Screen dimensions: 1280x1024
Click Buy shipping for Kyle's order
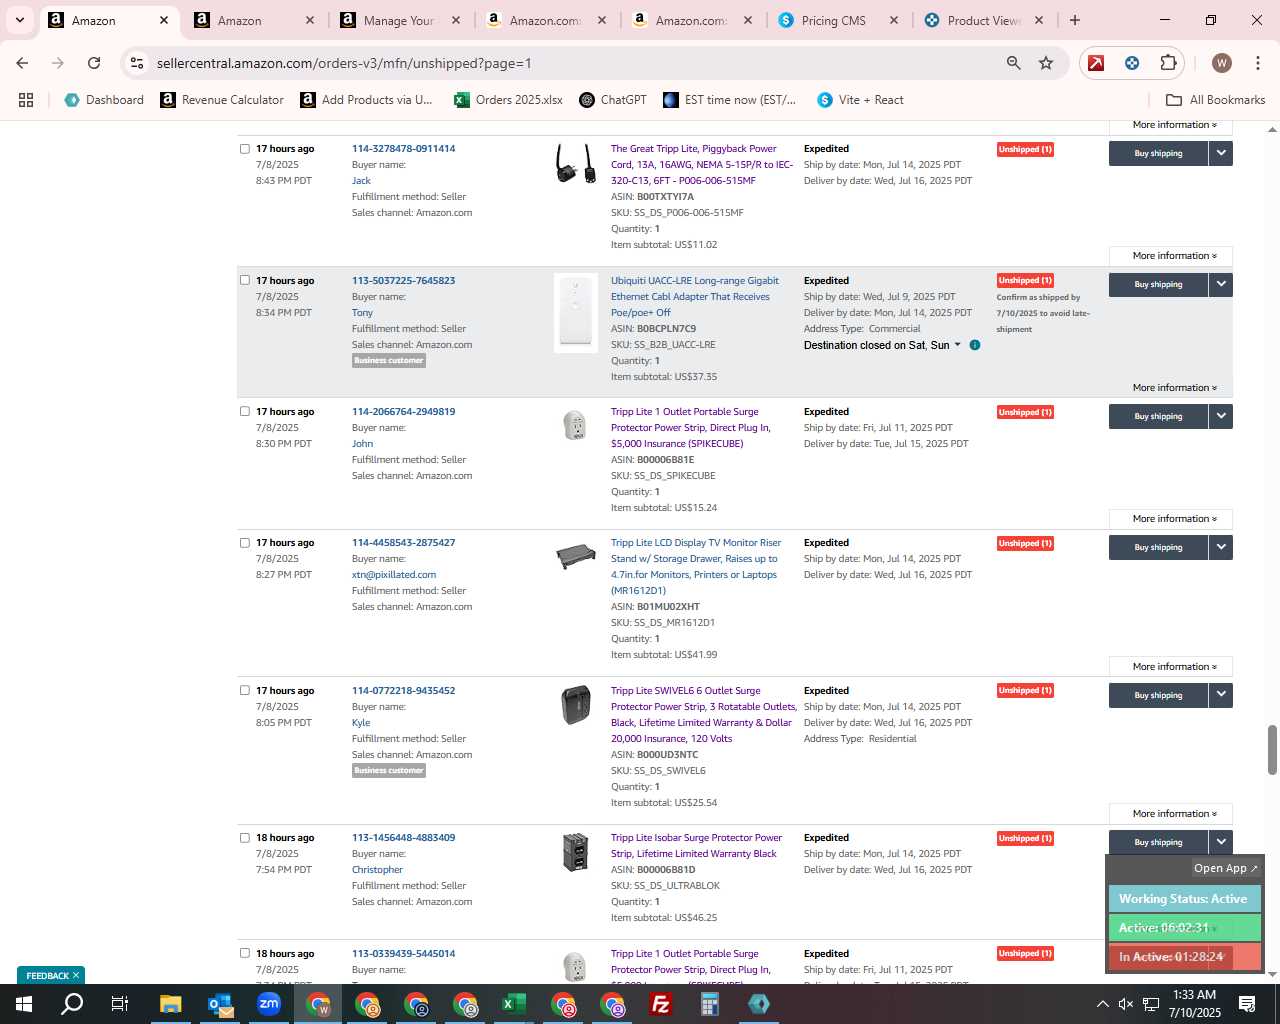pos(1158,695)
